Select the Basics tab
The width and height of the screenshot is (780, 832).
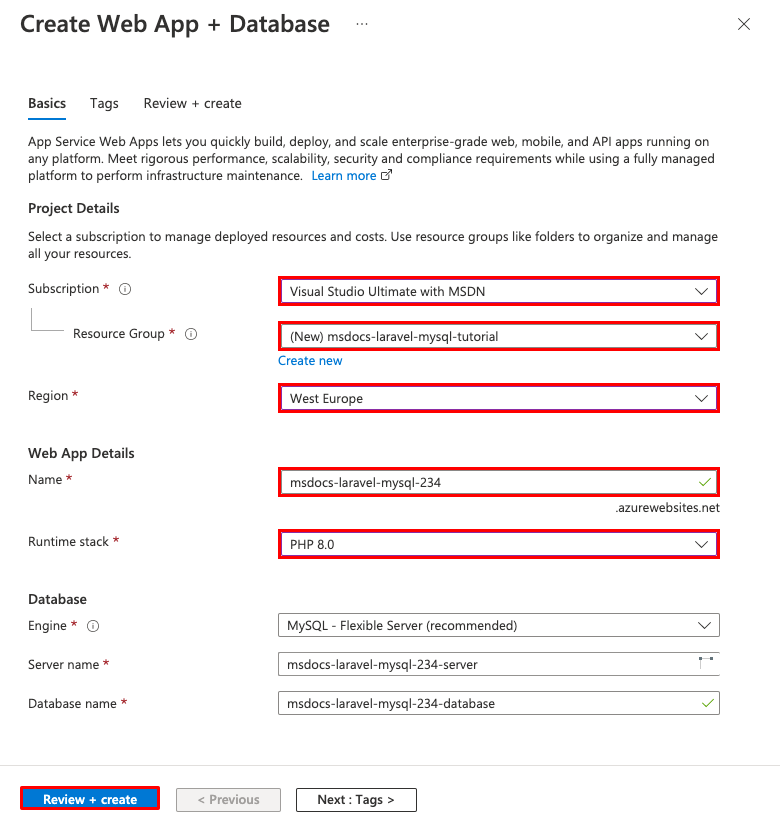click(47, 103)
